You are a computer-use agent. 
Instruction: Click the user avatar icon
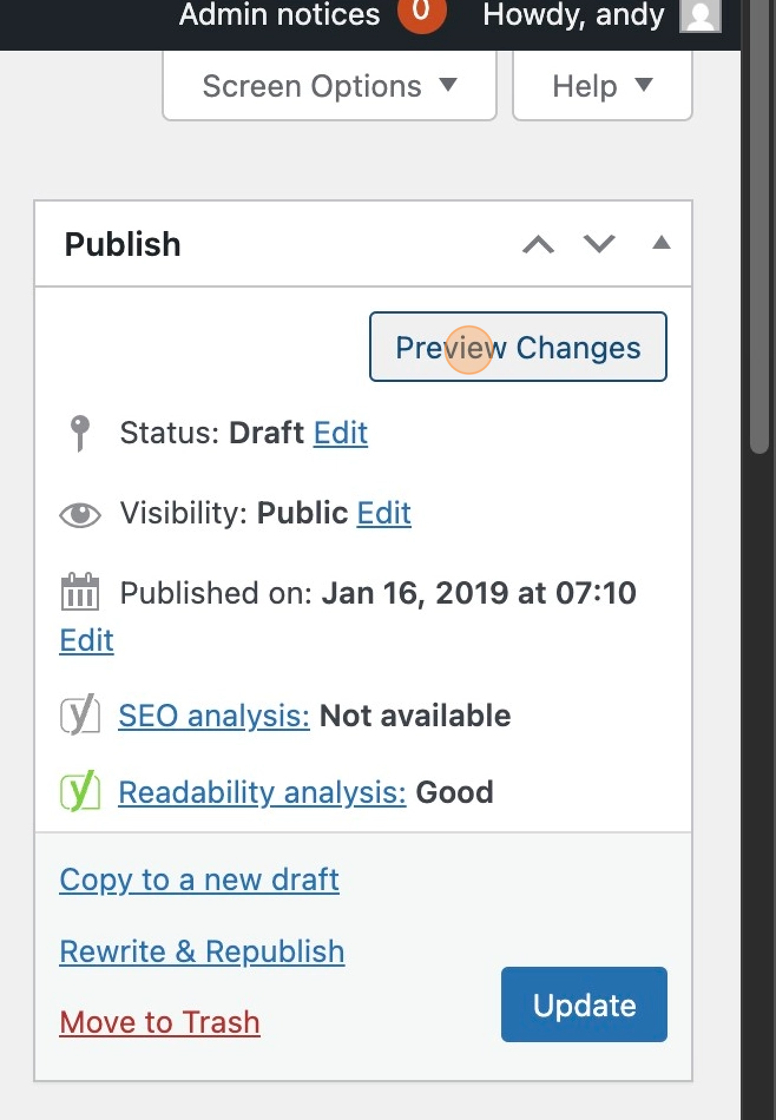pos(700,15)
